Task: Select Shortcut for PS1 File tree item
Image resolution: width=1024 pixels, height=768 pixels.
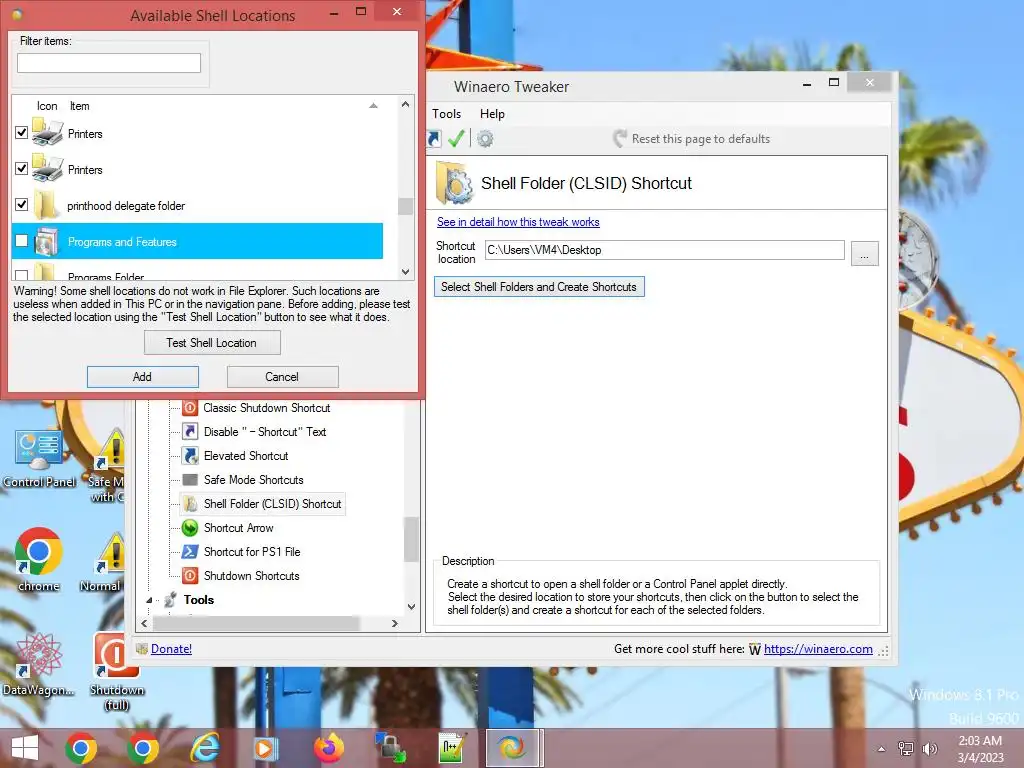Action: click(252, 552)
